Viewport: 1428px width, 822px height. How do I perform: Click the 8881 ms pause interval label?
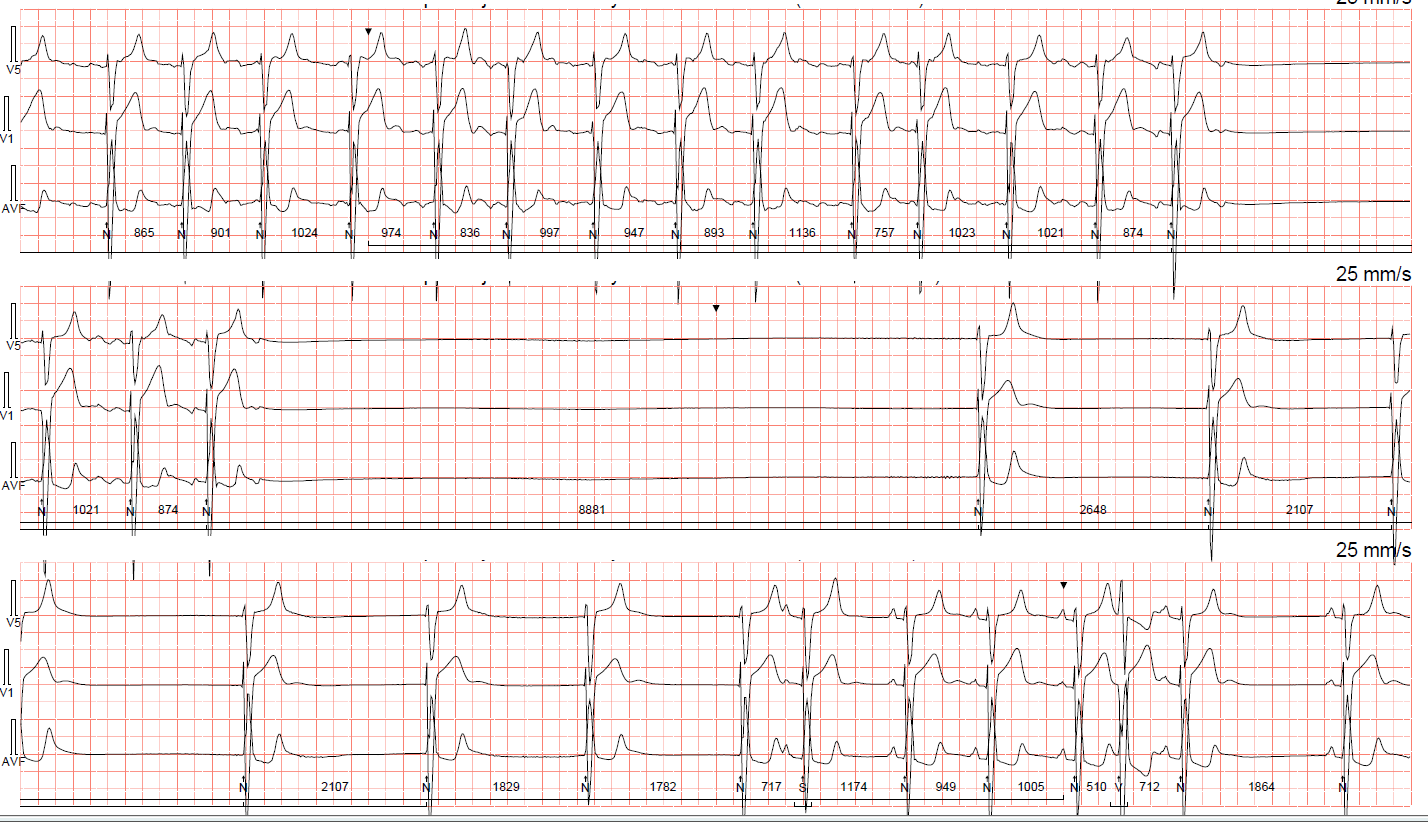592,510
